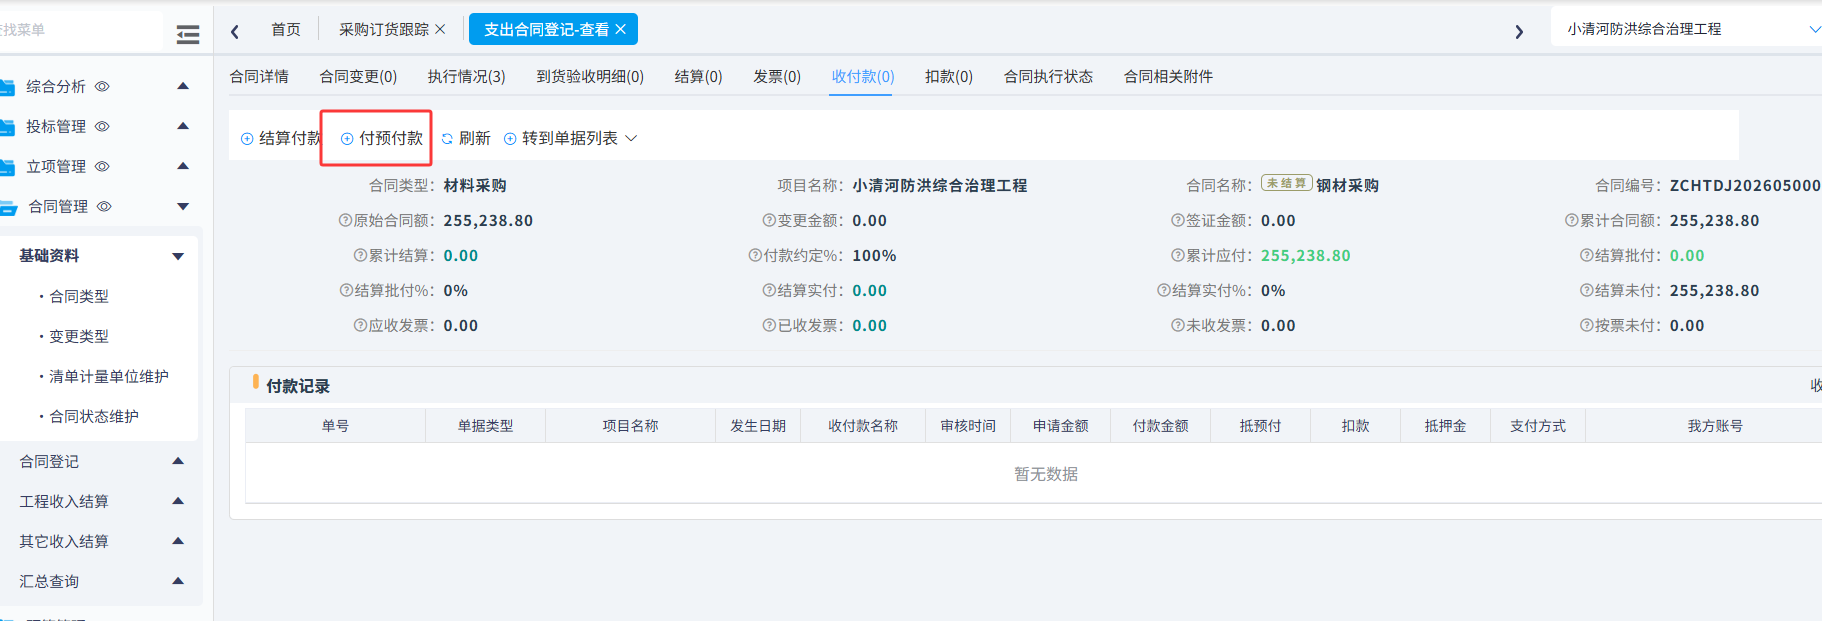Select the 合同相关附件 tab
Image resolution: width=1822 pixels, height=621 pixels.
(x=1168, y=77)
